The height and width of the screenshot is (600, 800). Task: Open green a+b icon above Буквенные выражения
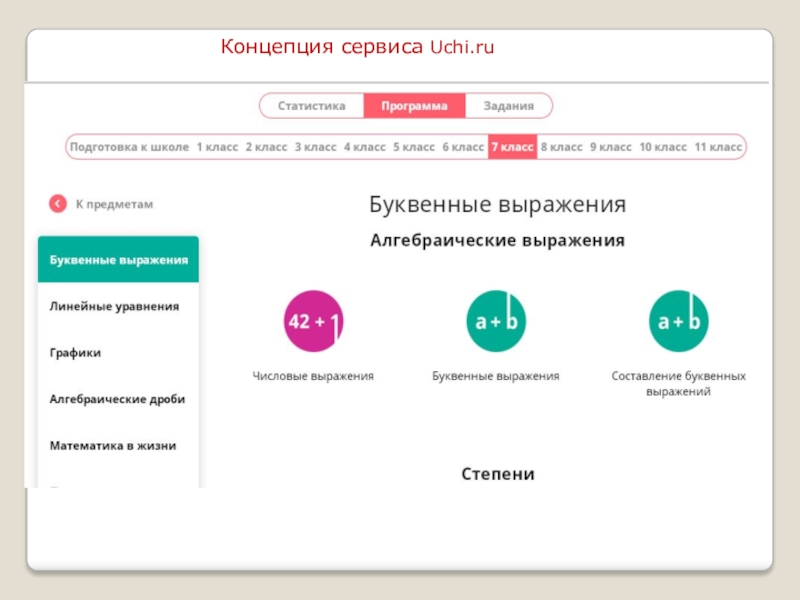(496, 321)
